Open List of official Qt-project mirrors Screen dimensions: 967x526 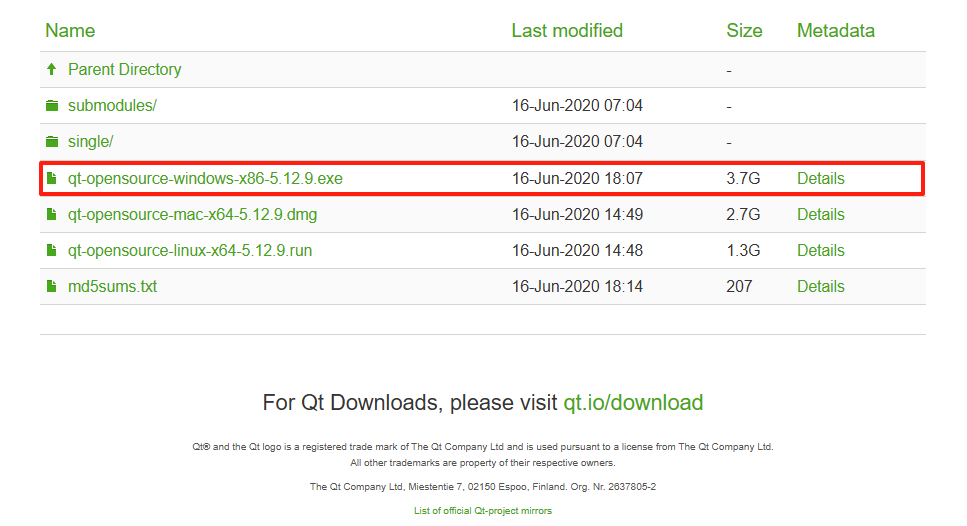(483, 511)
